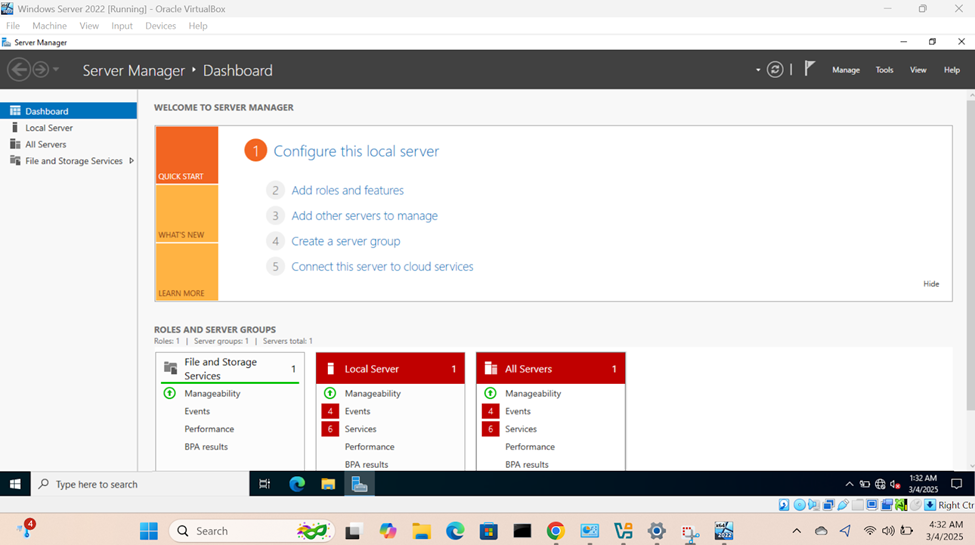Click Performance in the All Servers tile
The height and width of the screenshot is (545, 975).
pos(530,447)
